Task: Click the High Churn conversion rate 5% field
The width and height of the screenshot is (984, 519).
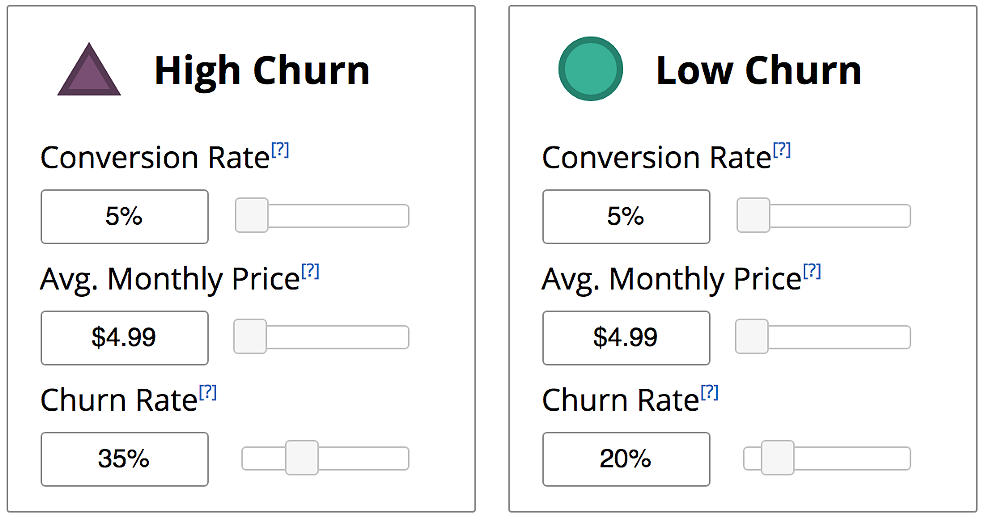Action: tap(125, 217)
